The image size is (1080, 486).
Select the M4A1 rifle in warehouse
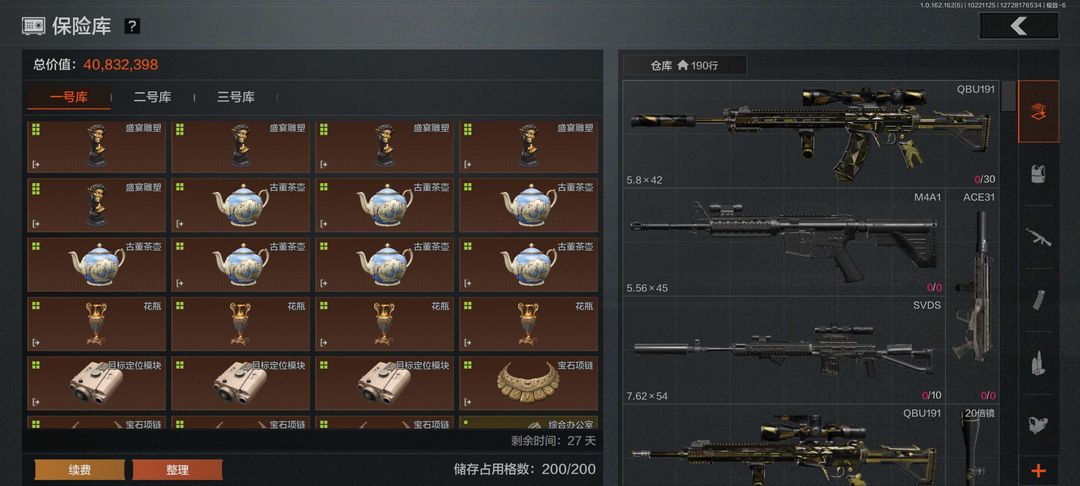pyautogui.click(x=783, y=242)
